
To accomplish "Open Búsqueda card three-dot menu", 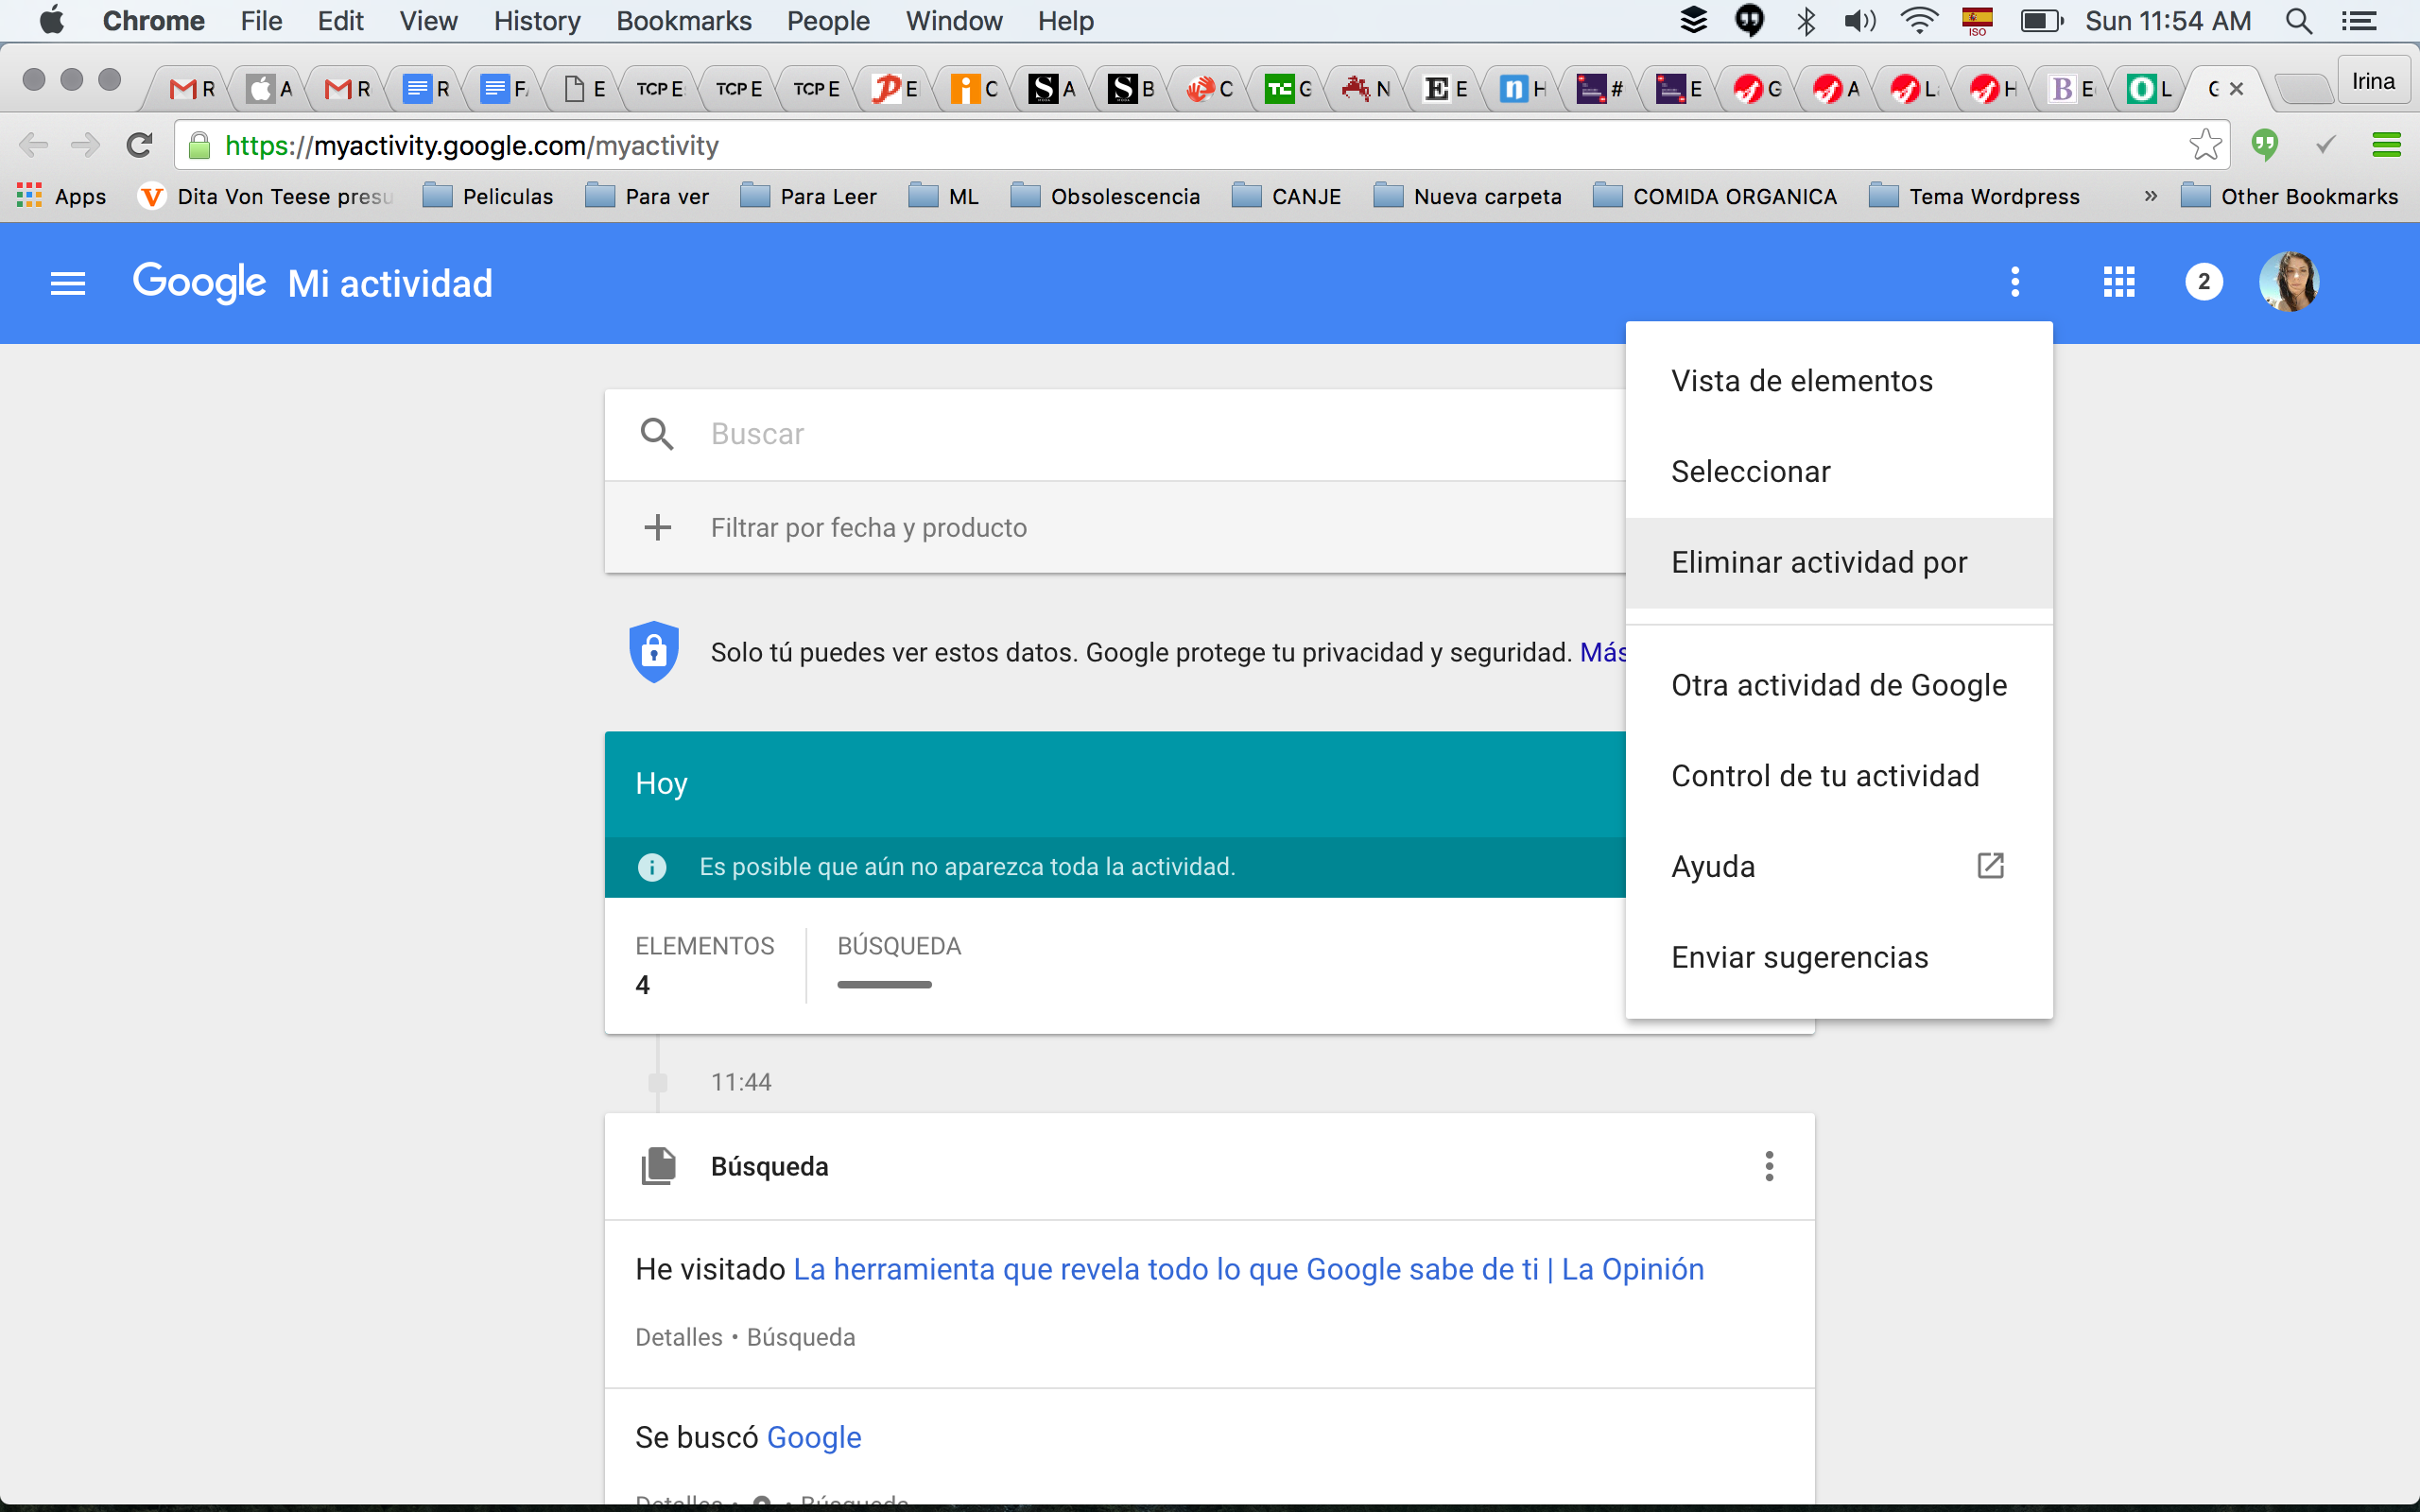I will pos(1769,1166).
